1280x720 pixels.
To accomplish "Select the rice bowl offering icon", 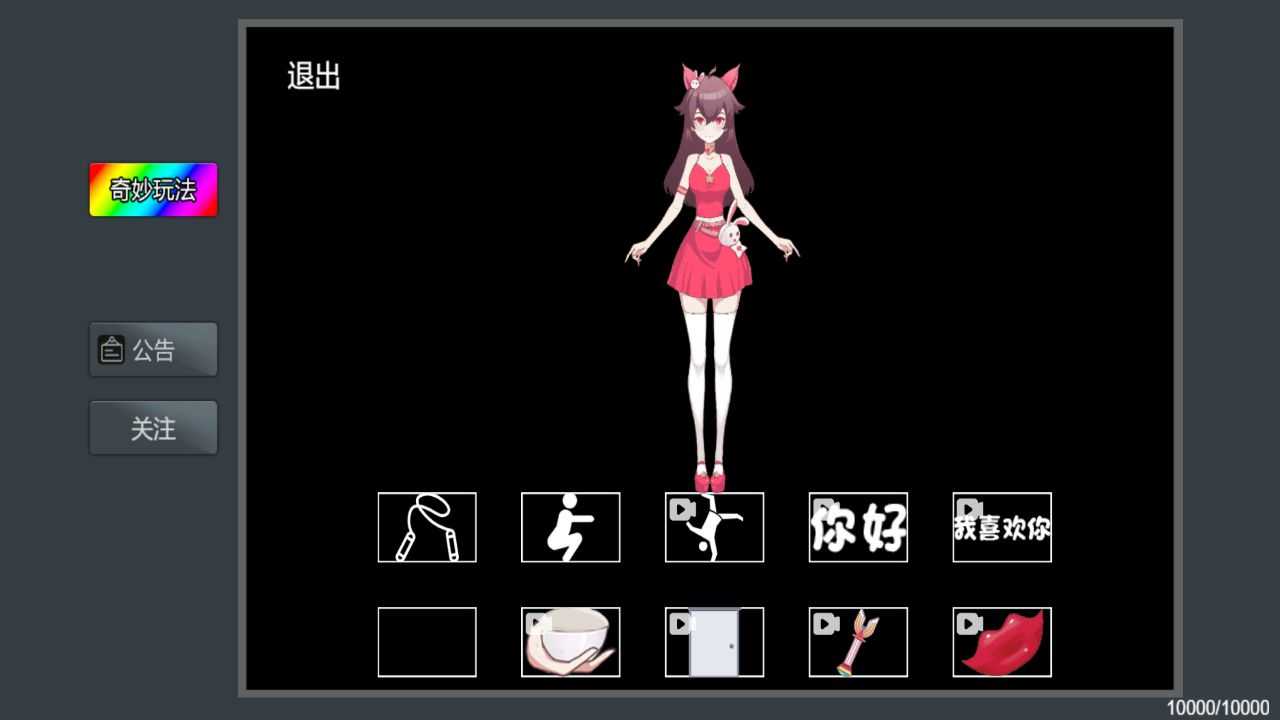I will [x=571, y=643].
